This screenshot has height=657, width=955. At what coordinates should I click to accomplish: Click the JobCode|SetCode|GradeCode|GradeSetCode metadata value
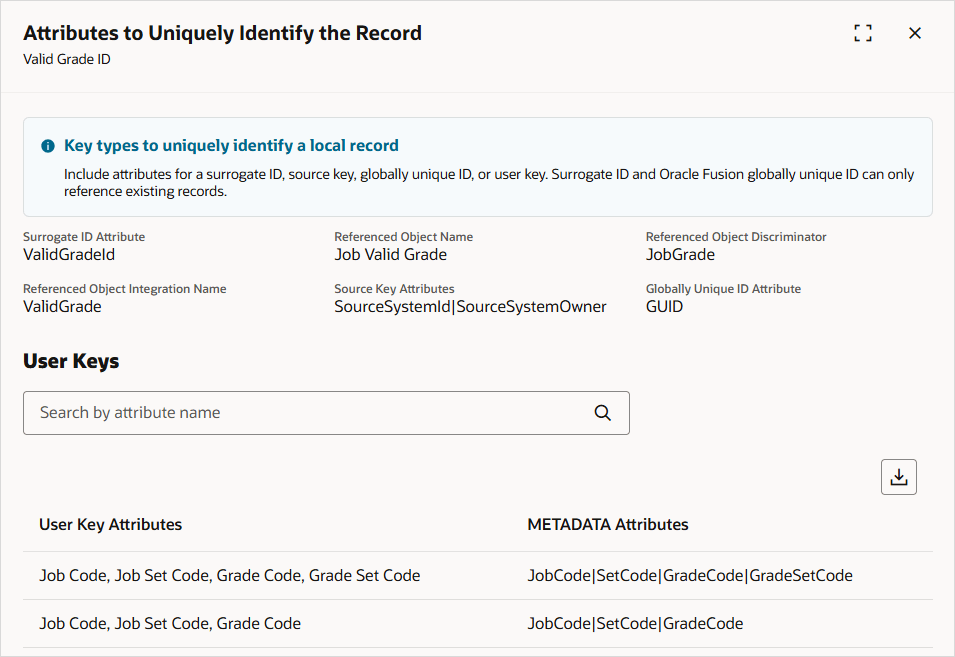689,575
